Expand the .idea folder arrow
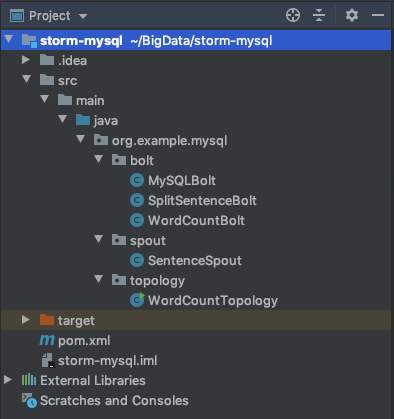 (x=26, y=60)
